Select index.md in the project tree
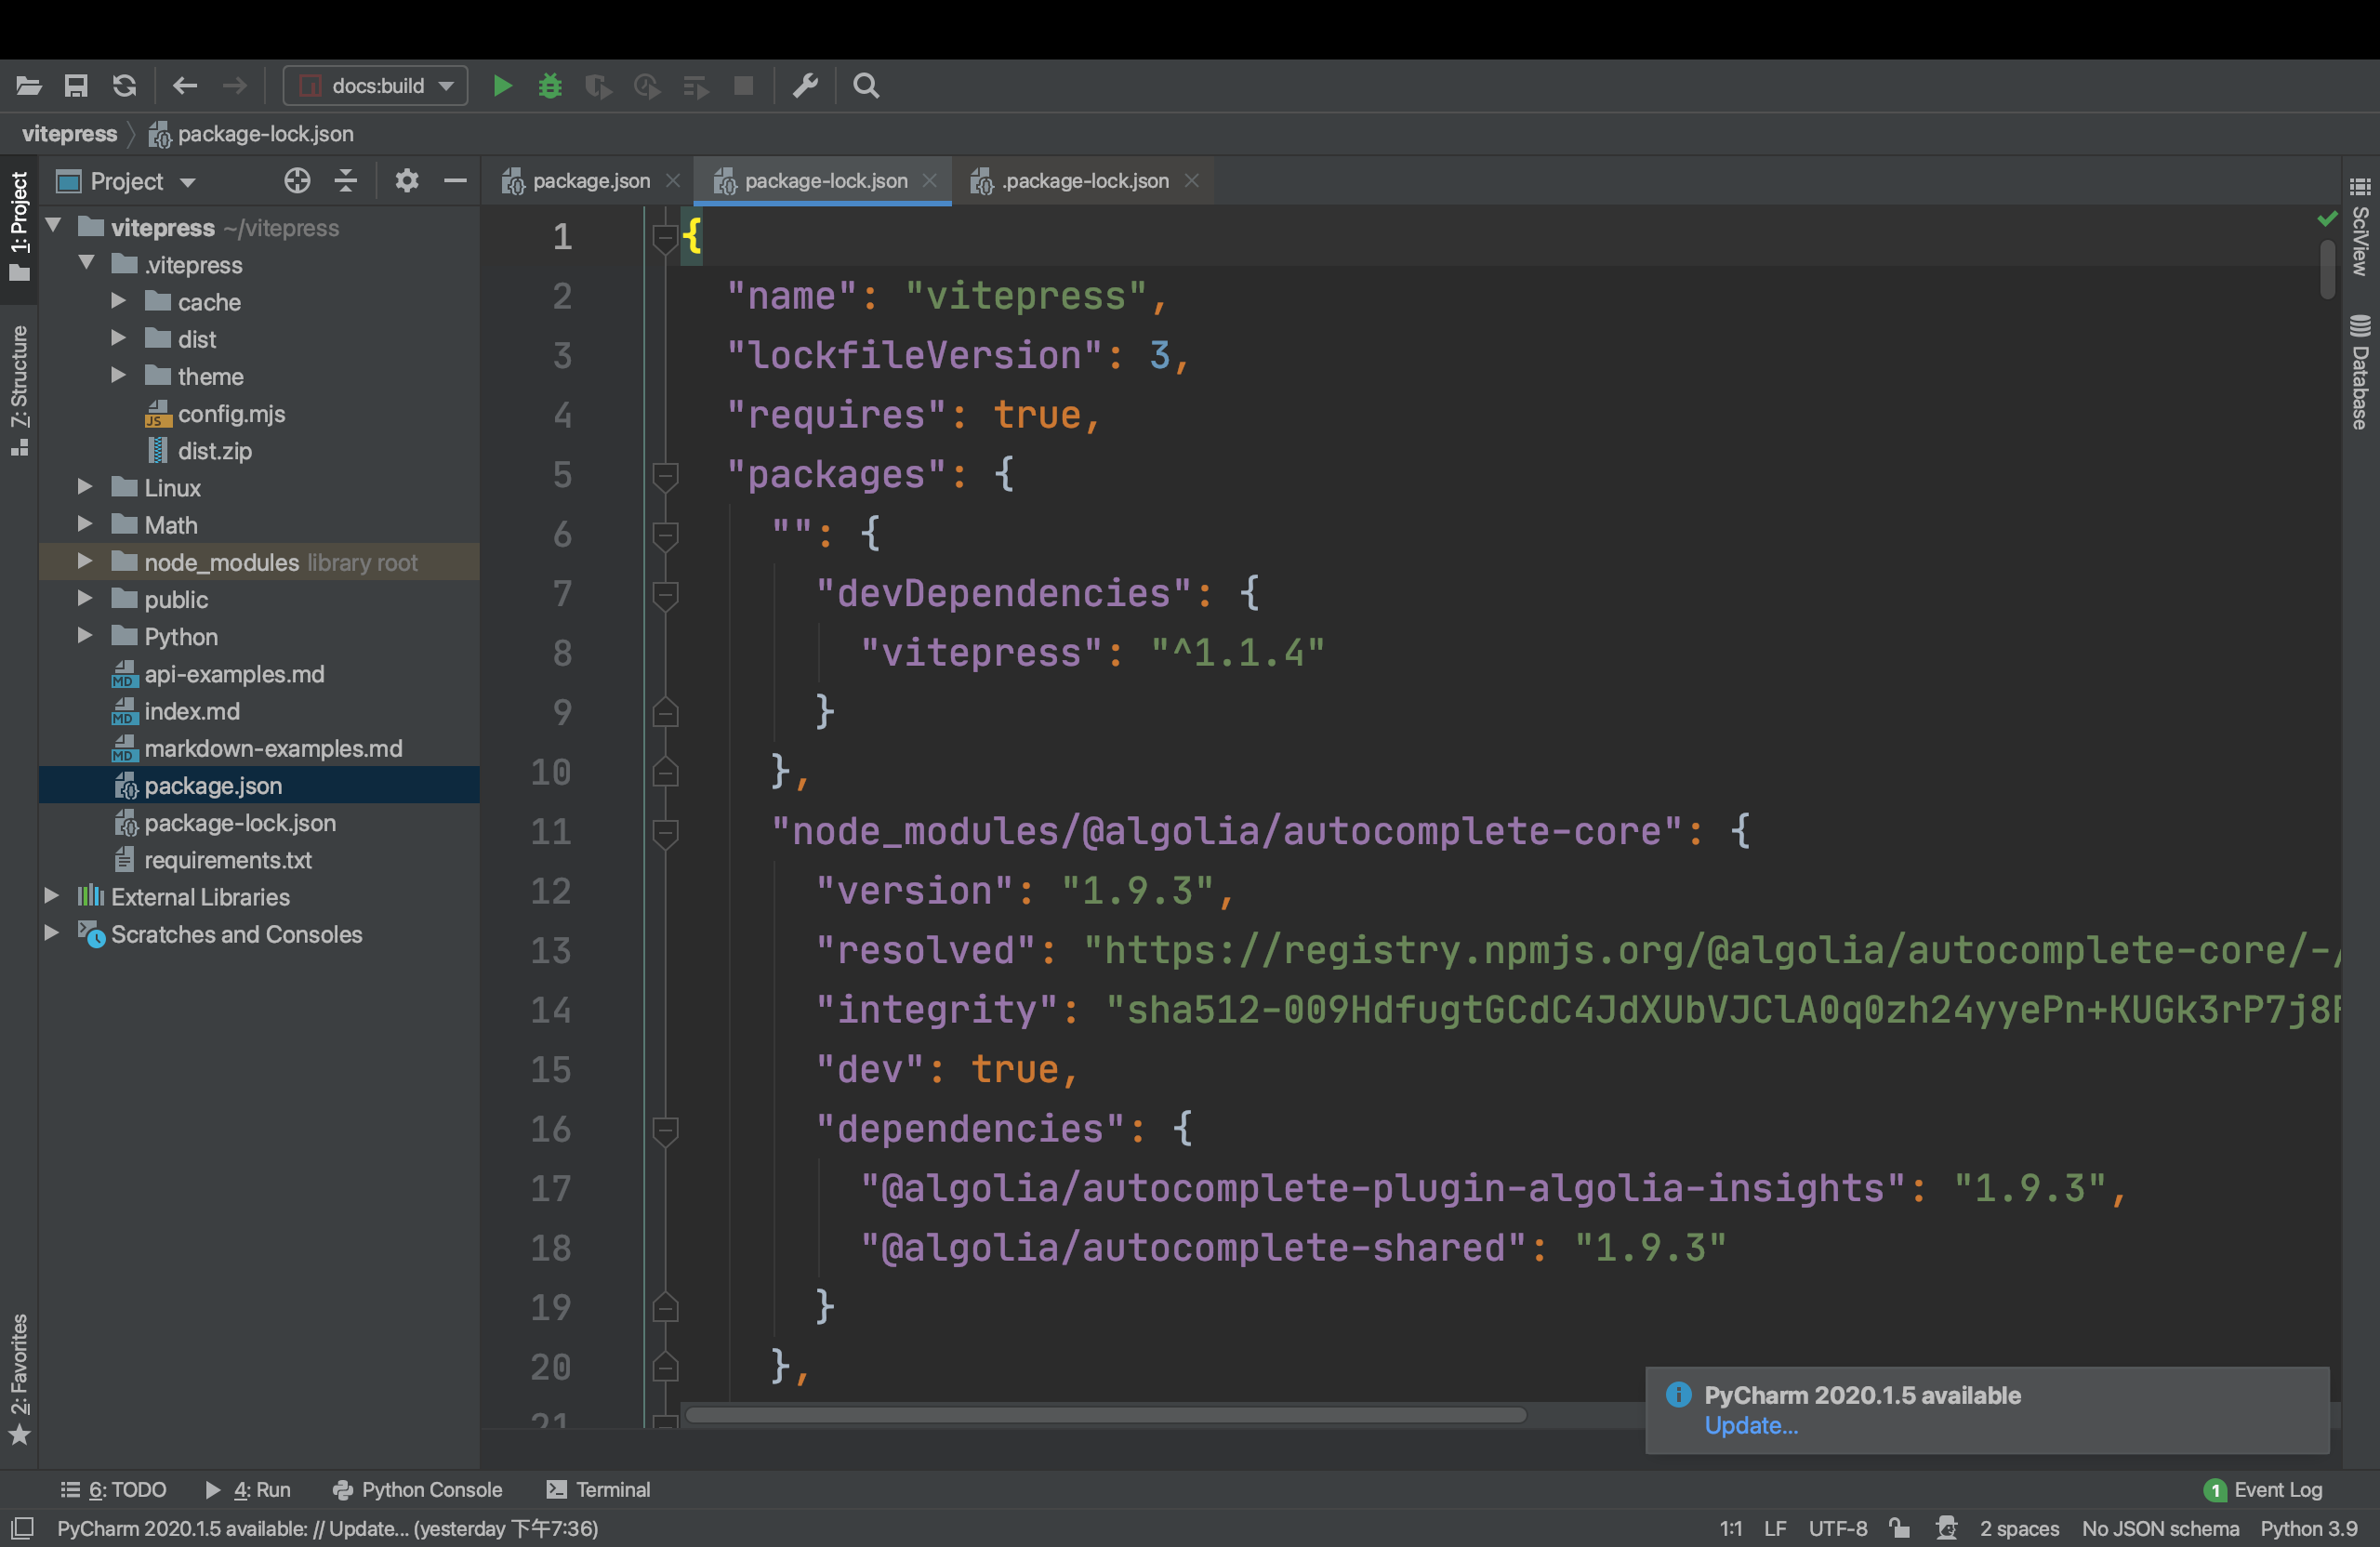Viewport: 2380px width, 1547px height. coord(192,710)
